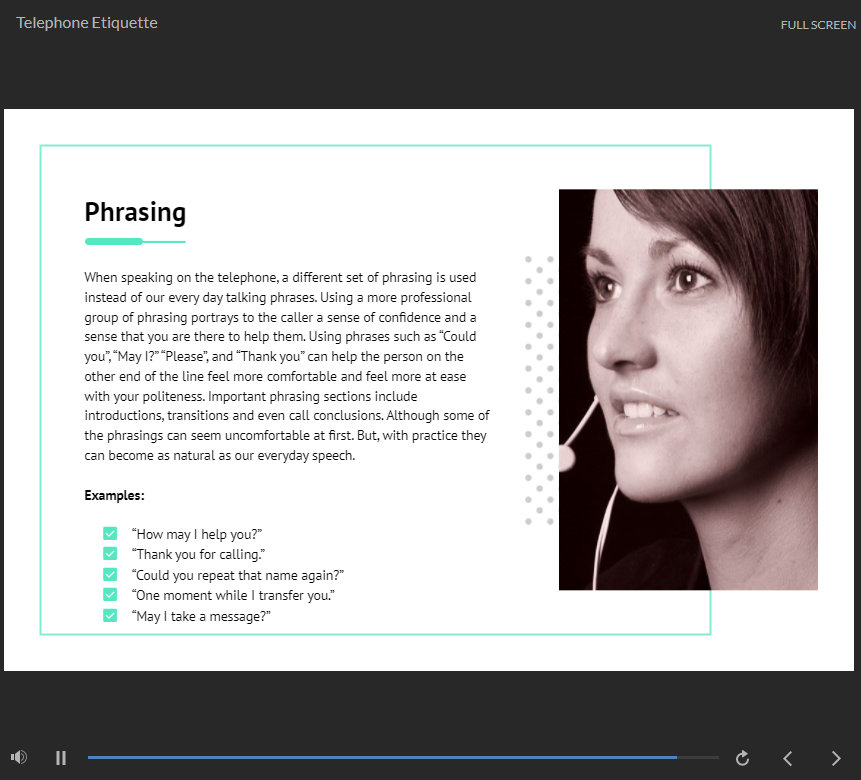
Task: Seek to the unplayed grey end of progress bar
Action: coord(698,758)
